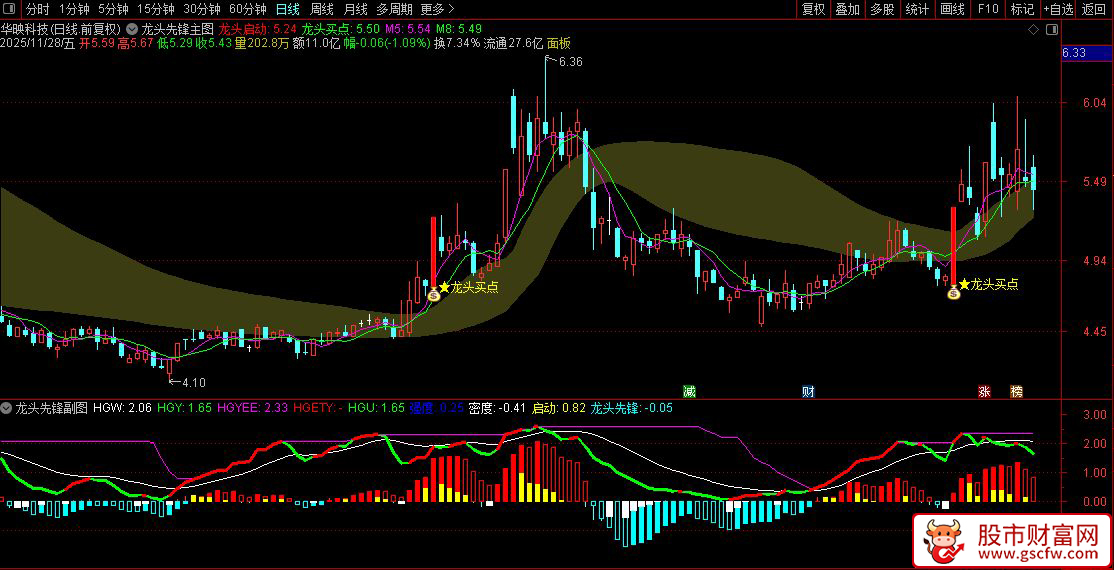Open the 多股 multi-stock view

[882, 9]
